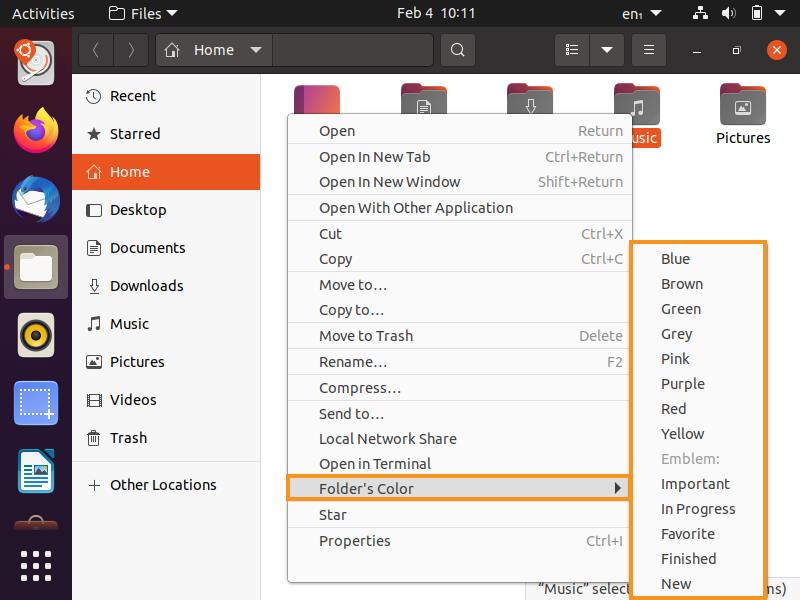Go to Downloads in sidebar
Image resolution: width=800 pixels, height=600 pixels.
click(x=146, y=286)
